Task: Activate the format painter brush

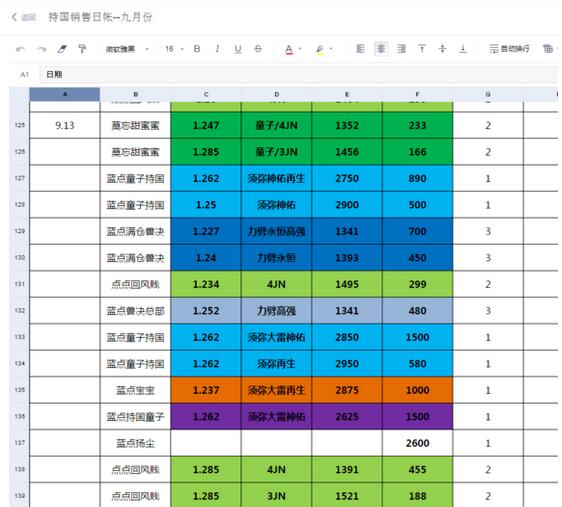Action: tap(82, 49)
